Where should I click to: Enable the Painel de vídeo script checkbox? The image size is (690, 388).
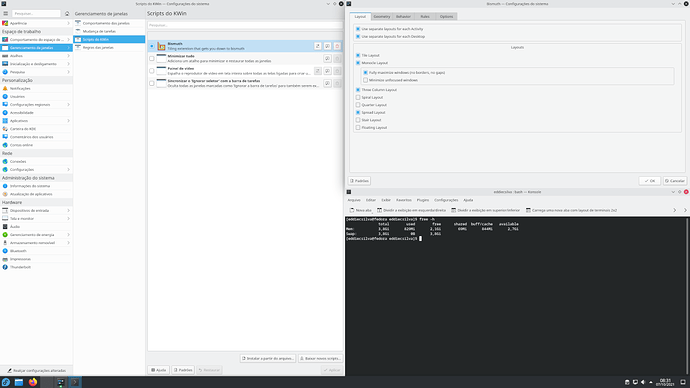click(x=152, y=71)
